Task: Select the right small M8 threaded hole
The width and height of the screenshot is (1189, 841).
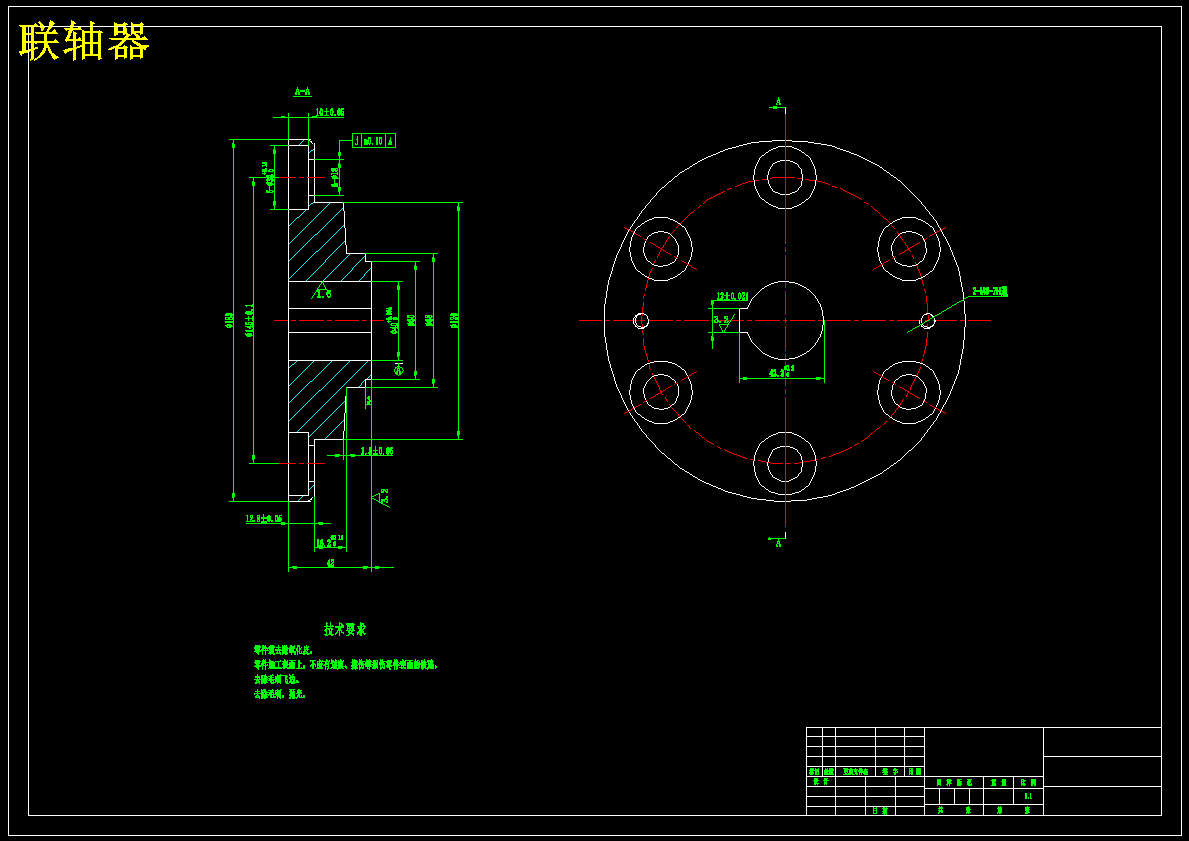Action: (x=927, y=321)
